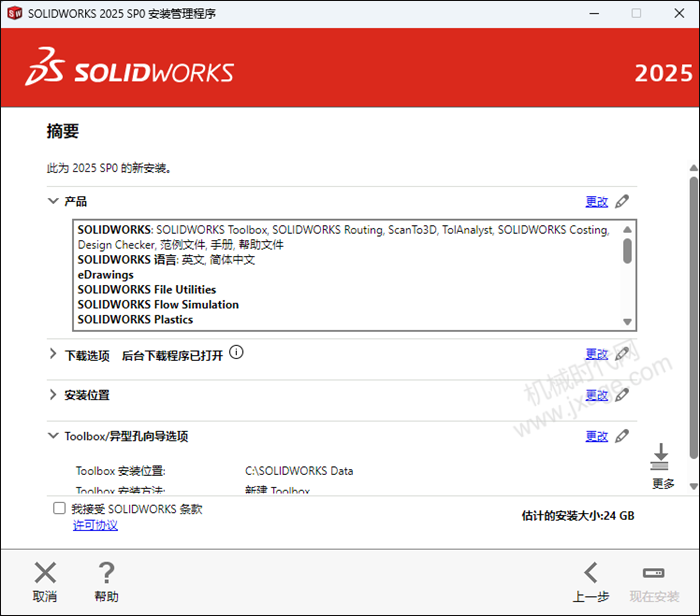
Task: Click the products list scroll-down arrow
Action: (627, 322)
